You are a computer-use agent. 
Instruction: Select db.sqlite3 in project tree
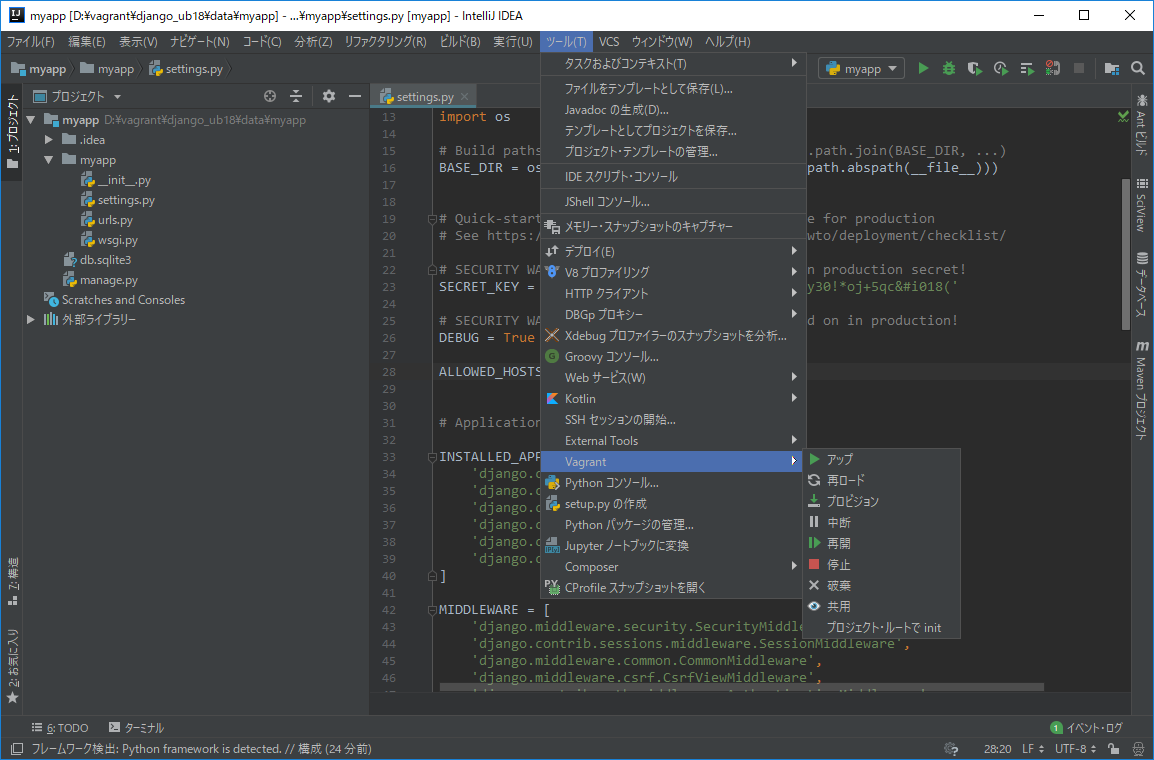[97, 260]
